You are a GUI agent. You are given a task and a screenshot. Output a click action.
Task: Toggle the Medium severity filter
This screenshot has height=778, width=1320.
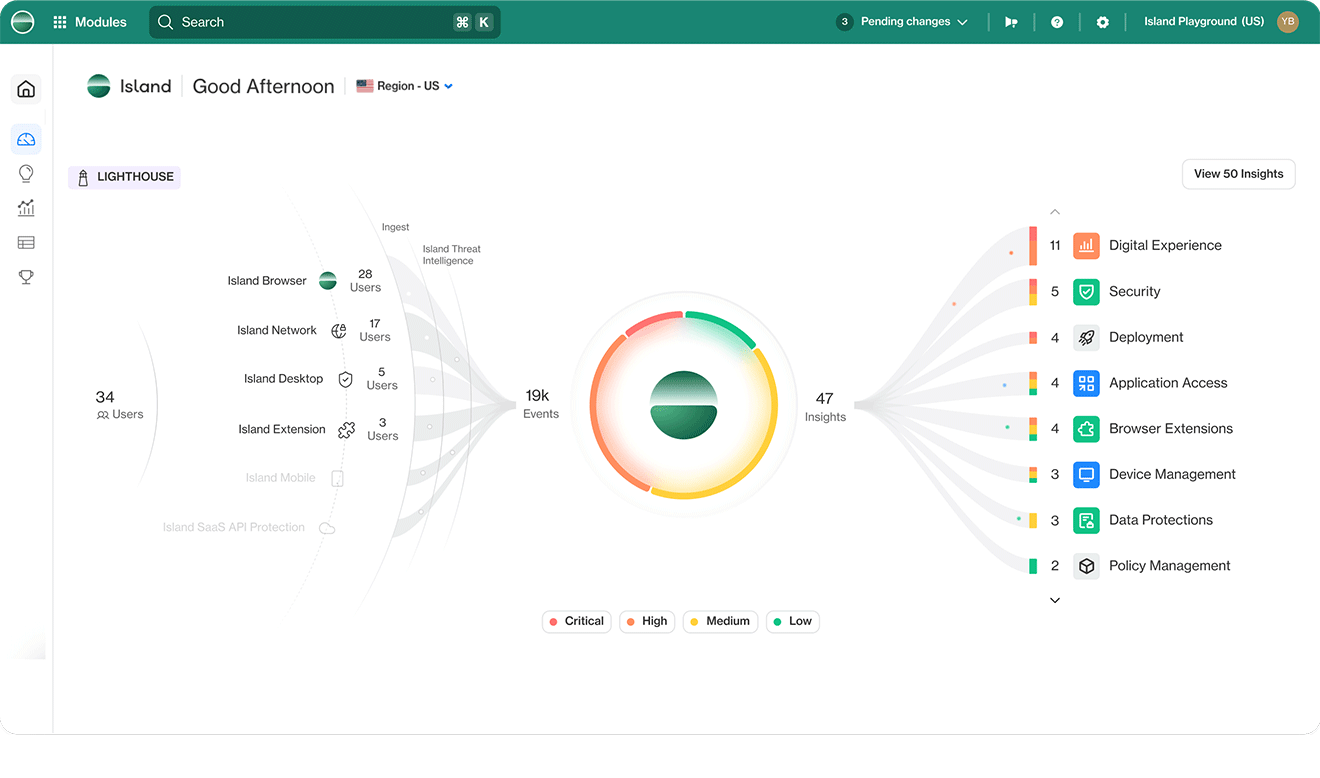coord(721,622)
